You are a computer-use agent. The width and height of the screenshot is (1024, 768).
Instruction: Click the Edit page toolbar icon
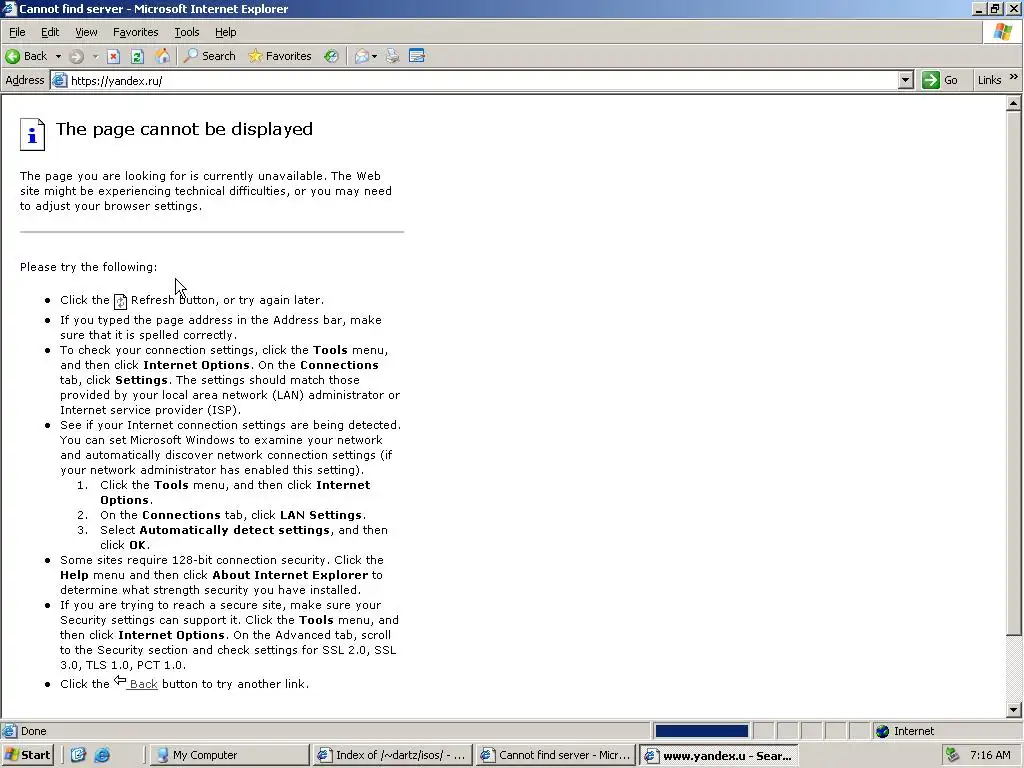pyautogui.click(x=417, y=56)
